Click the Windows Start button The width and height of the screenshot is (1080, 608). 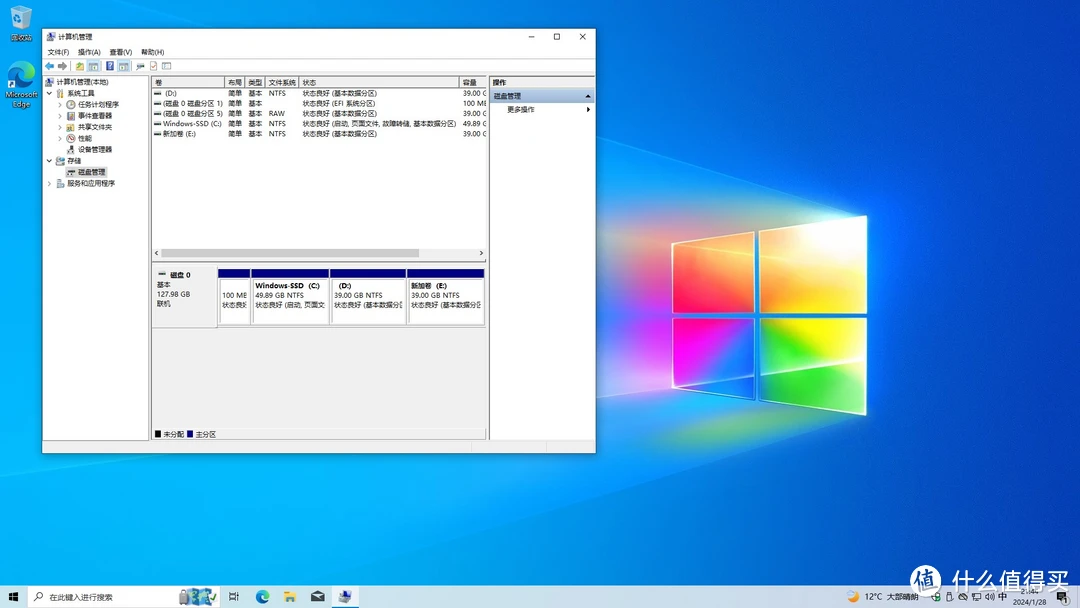[x=14, y=597]
